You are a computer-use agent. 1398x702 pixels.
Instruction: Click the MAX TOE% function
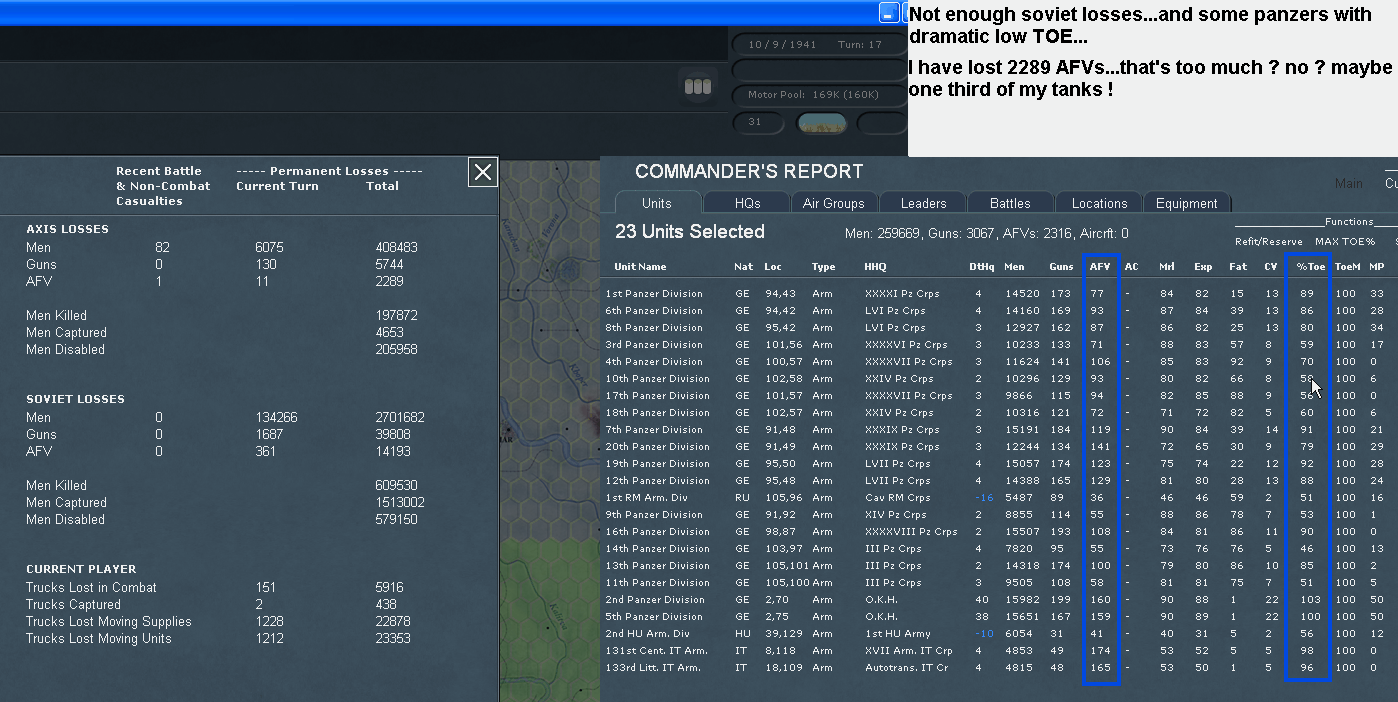click(x=1346, y=241)
